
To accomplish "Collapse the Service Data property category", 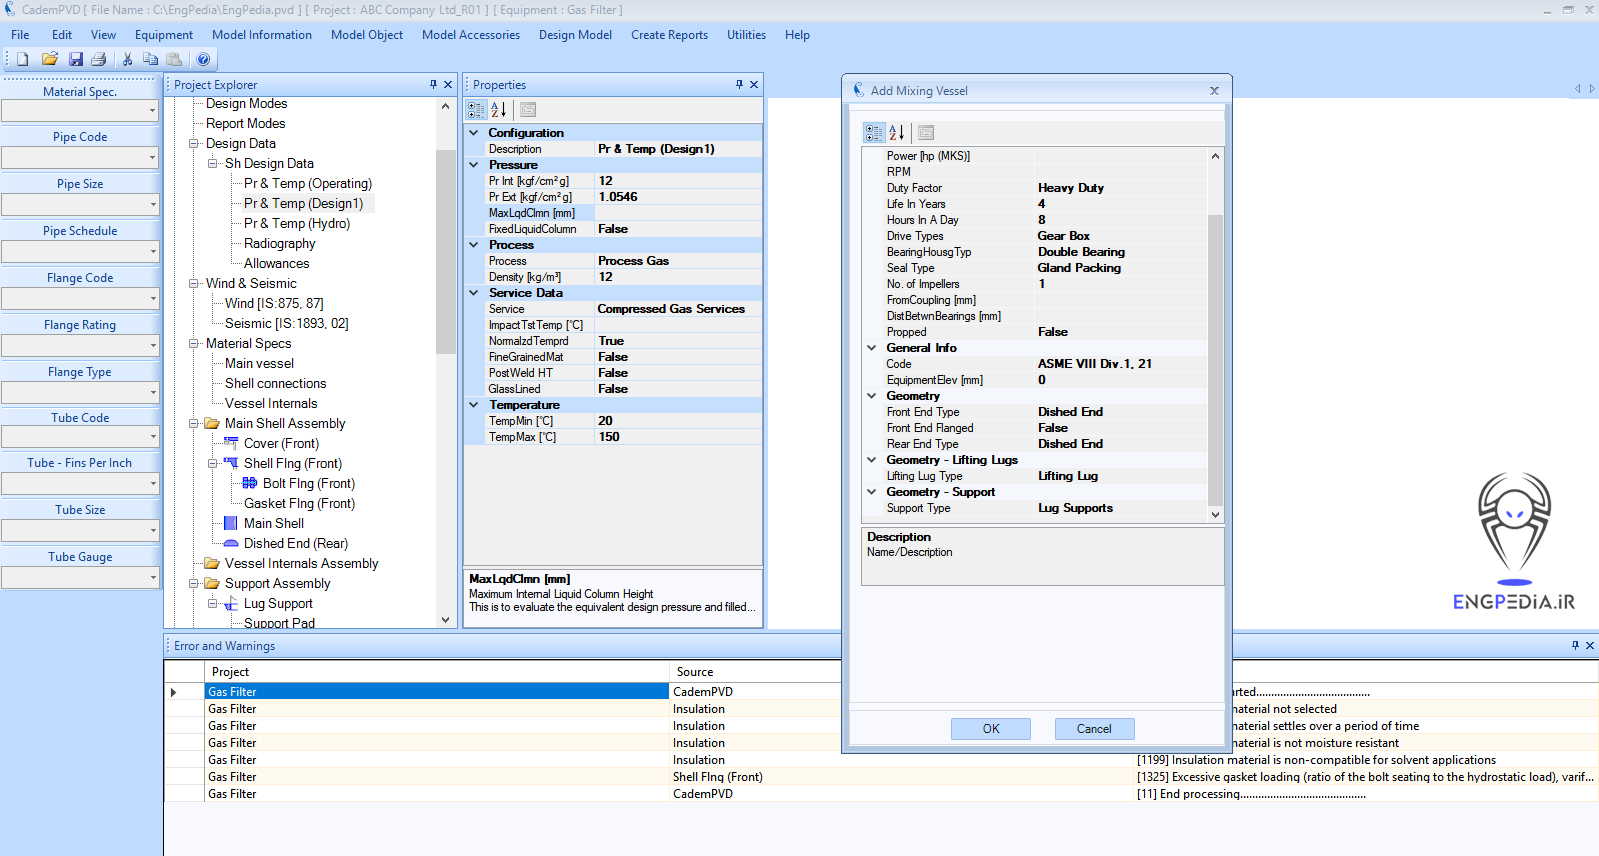I will [x=474, y=293].
